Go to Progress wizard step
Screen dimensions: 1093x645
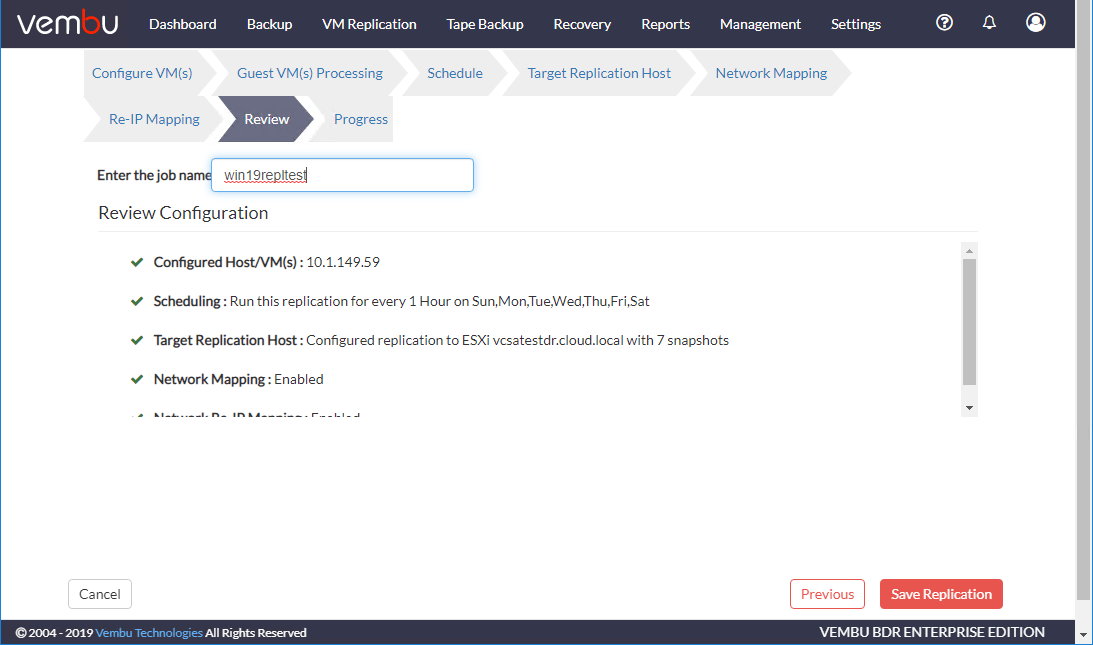pos(360,119)
